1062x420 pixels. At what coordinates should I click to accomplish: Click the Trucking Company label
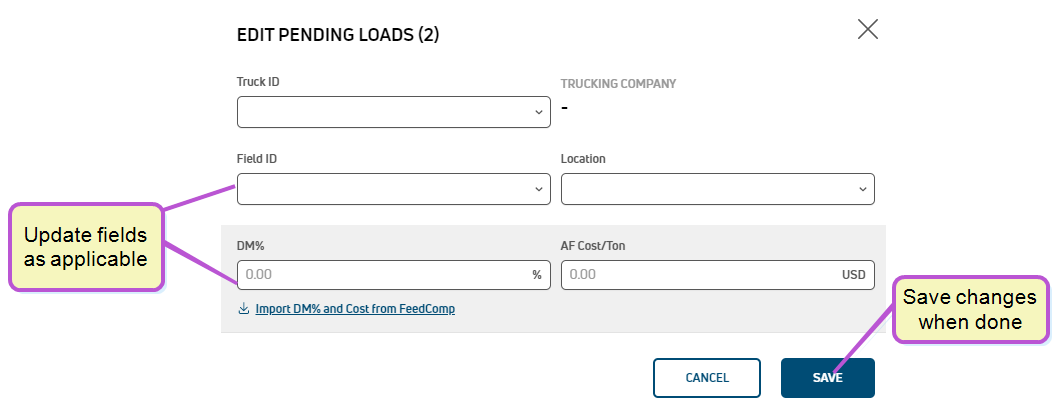pos(618,84)
